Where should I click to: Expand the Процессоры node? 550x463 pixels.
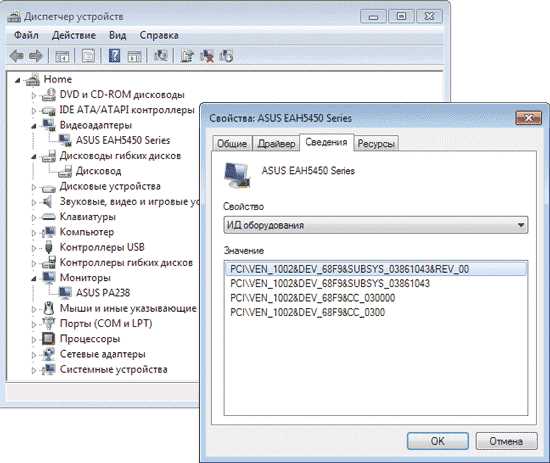34,340
